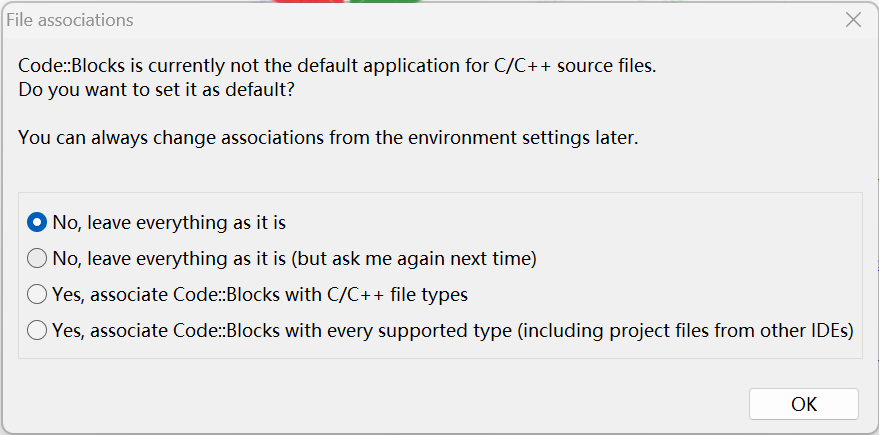Click the "Yes, associate Code::Blocks with C/C++ file types" label

(x=260, y=295)
